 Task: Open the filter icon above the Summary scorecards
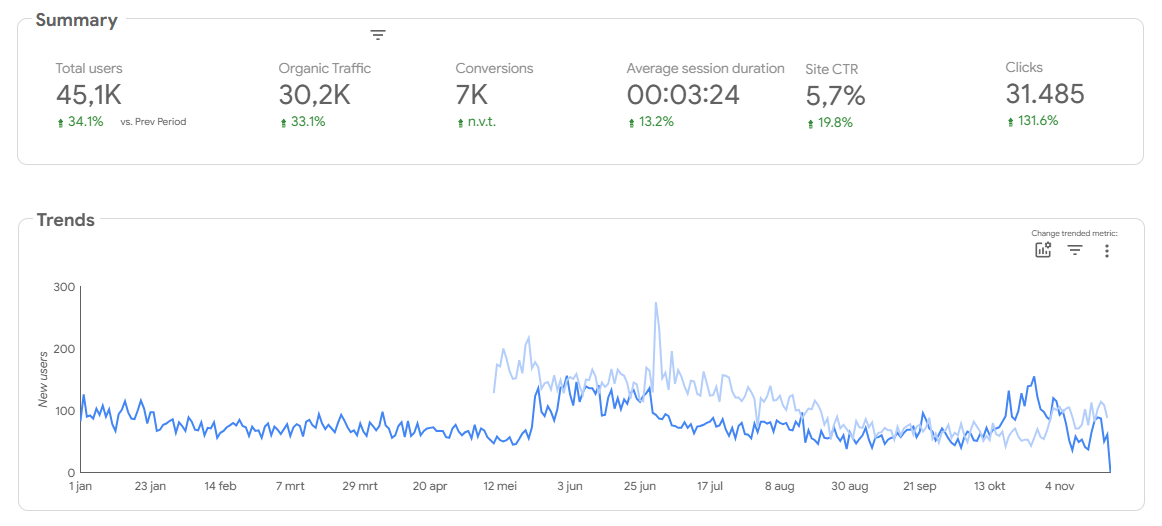pyautogui.click(x=378, y=35)
